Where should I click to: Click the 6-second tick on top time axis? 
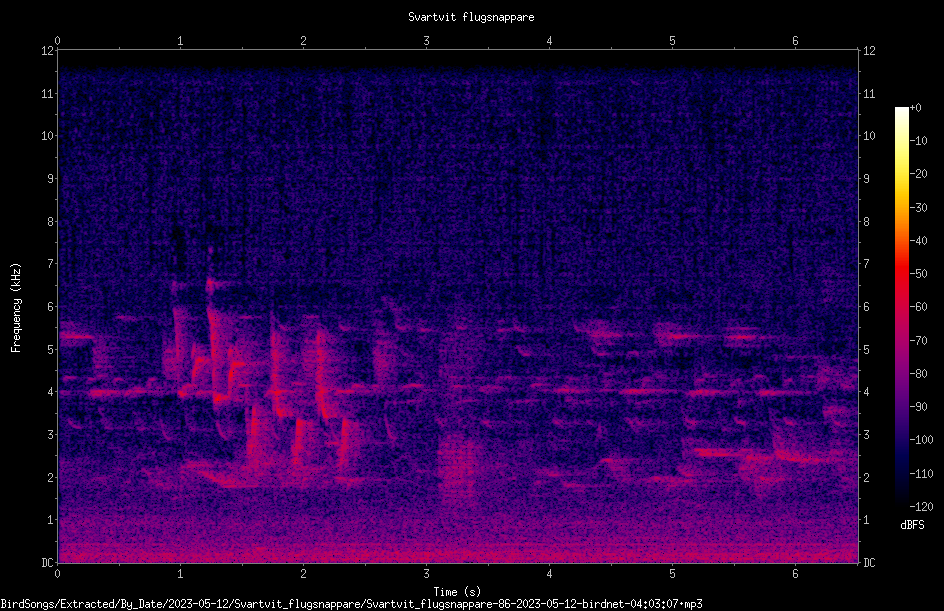click(795, 41)
